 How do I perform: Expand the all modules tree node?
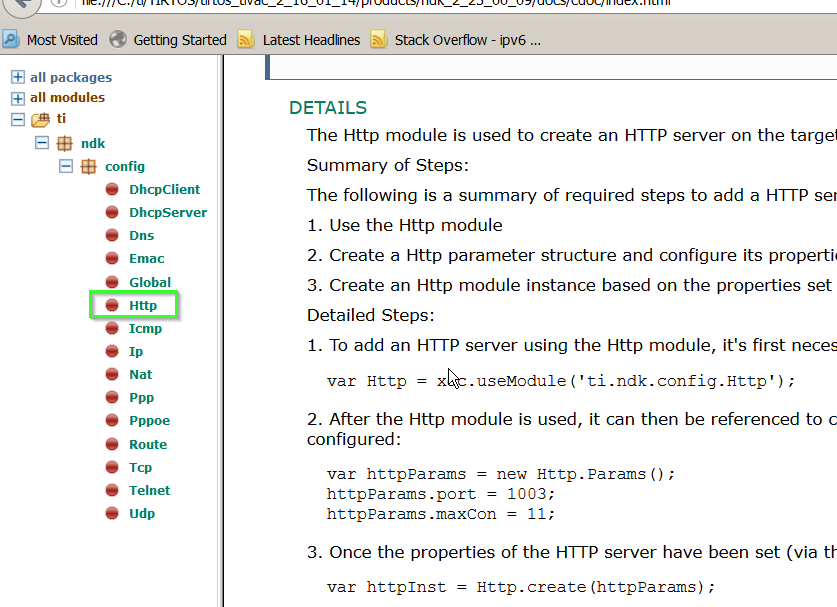[x=18, y=98]
